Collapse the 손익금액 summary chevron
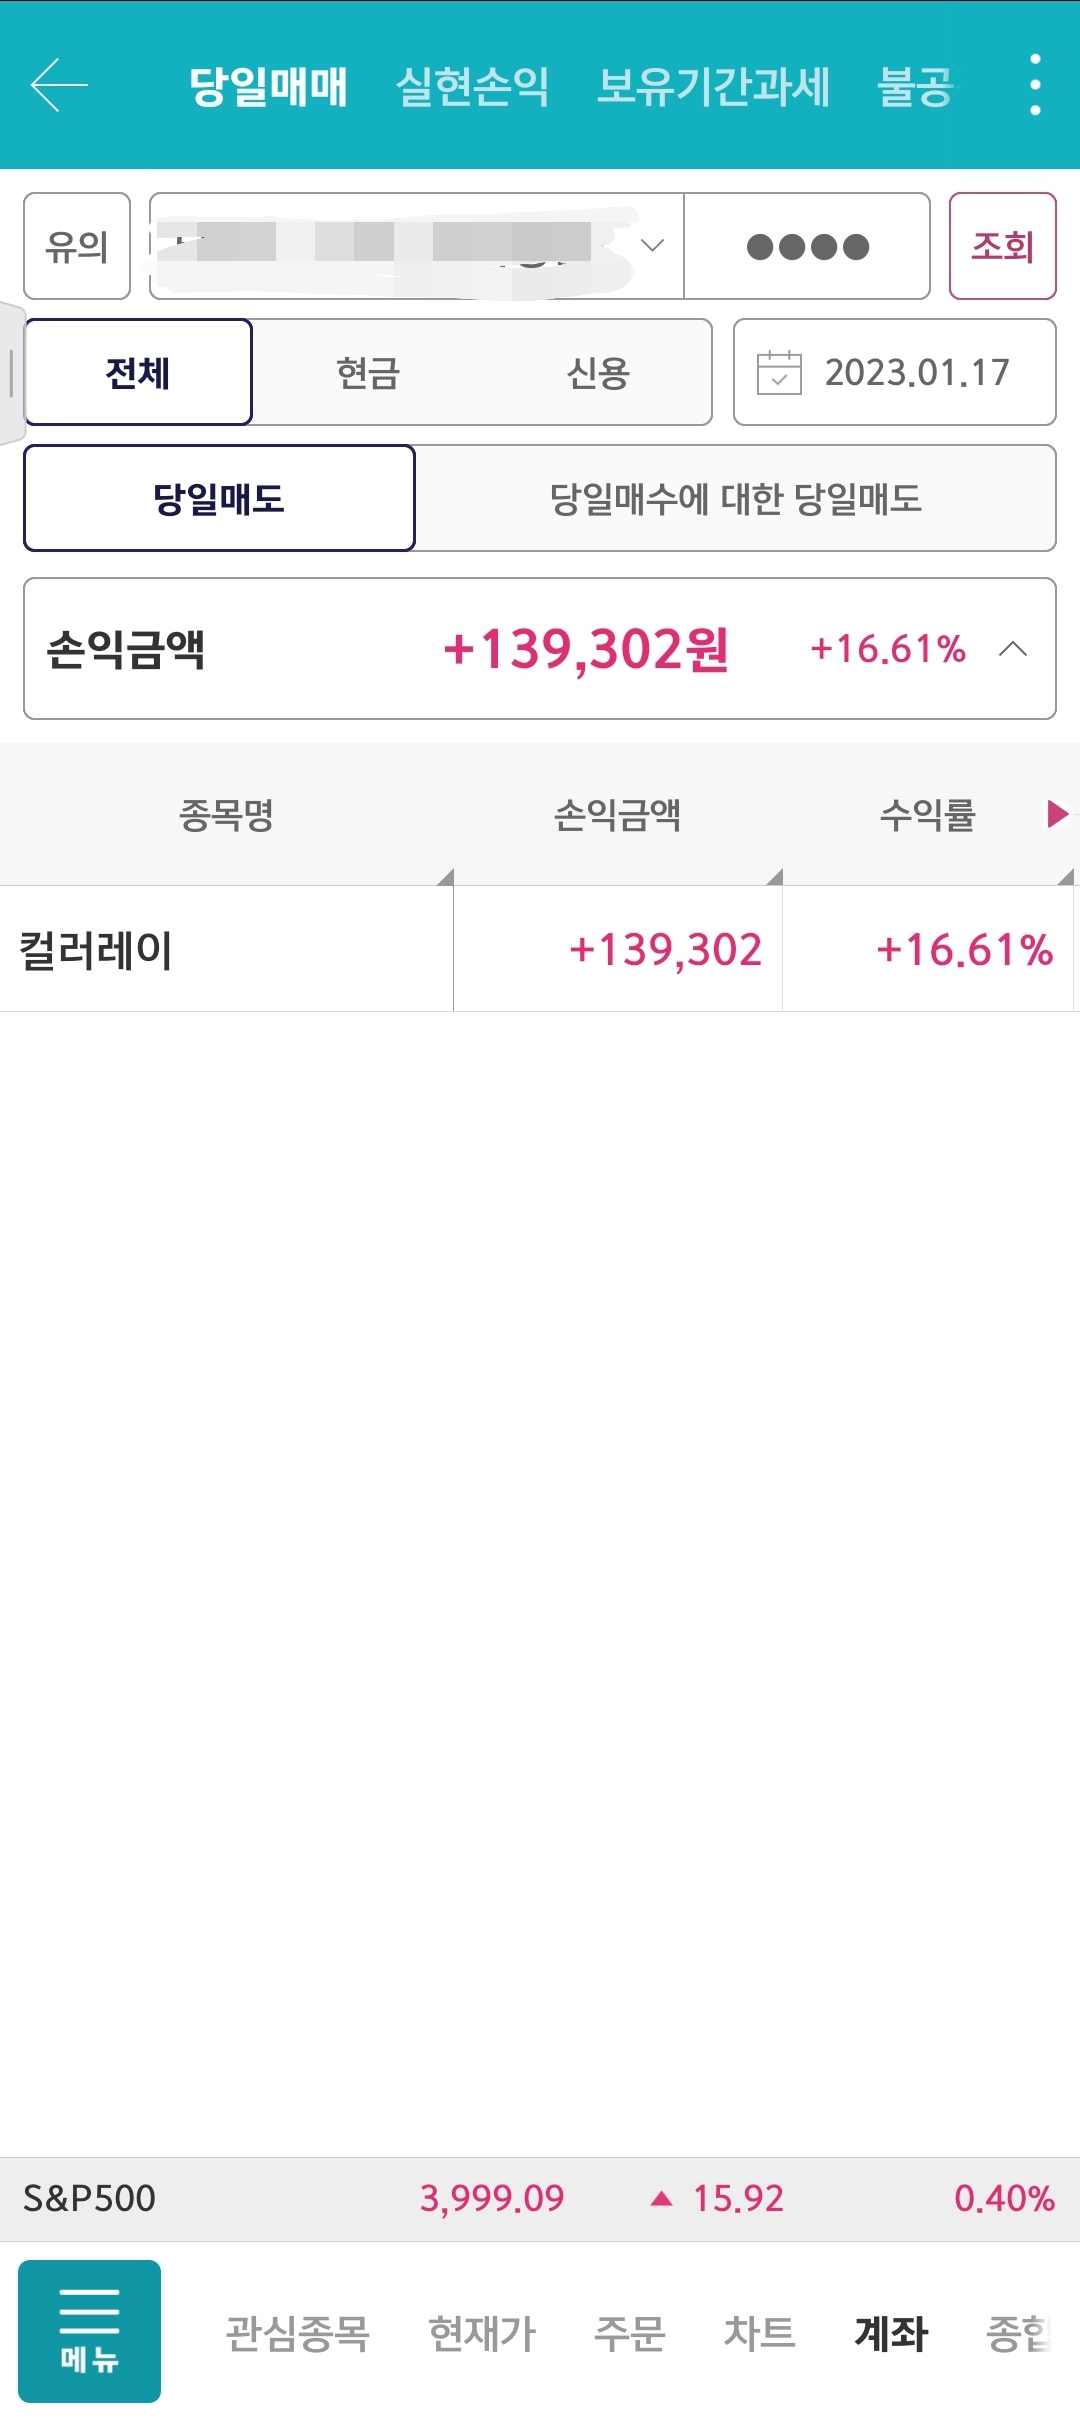This screenshot has width=1080, height=2421. 1013,649
